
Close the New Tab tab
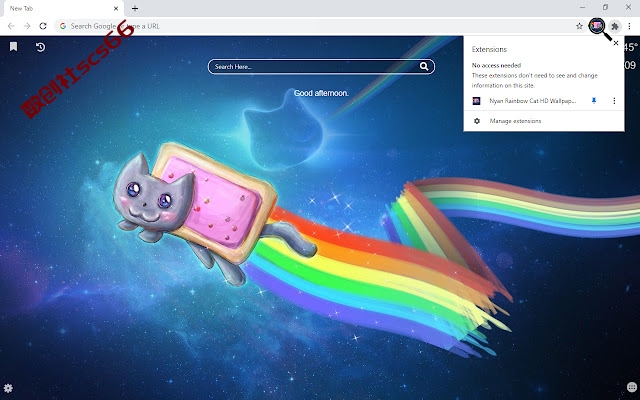[116, 8]
